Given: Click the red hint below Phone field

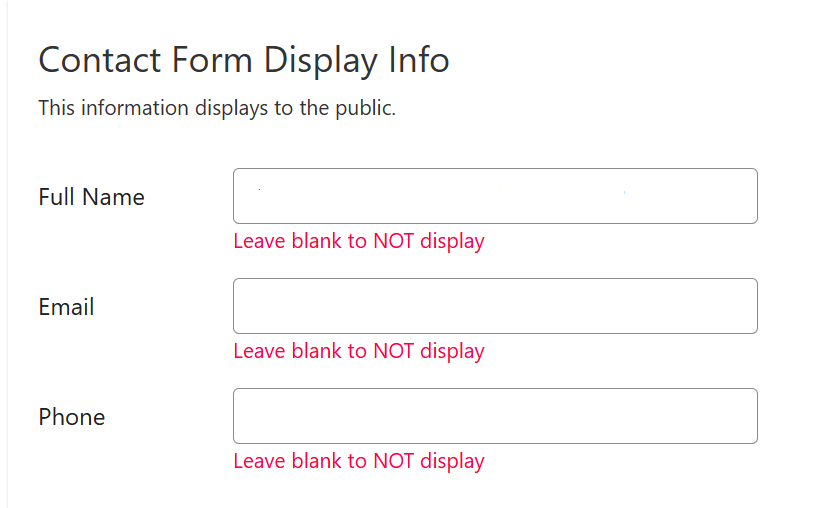Looking at the screenshot, I should coord(358,461).
